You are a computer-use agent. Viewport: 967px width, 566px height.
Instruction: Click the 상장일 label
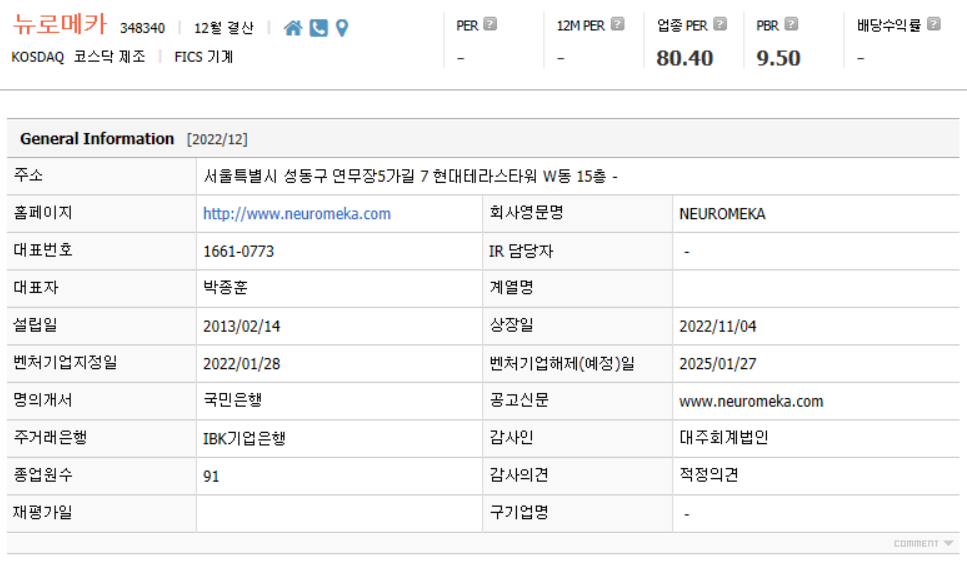(x=511, y=325)
